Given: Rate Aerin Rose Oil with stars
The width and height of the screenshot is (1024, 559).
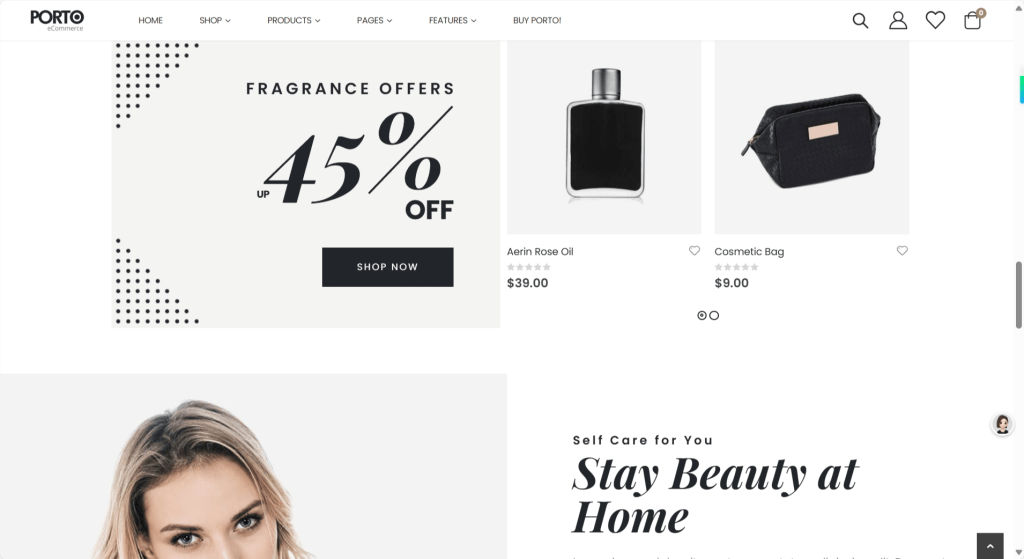Looking at the screenshot, I should [529, 267].
